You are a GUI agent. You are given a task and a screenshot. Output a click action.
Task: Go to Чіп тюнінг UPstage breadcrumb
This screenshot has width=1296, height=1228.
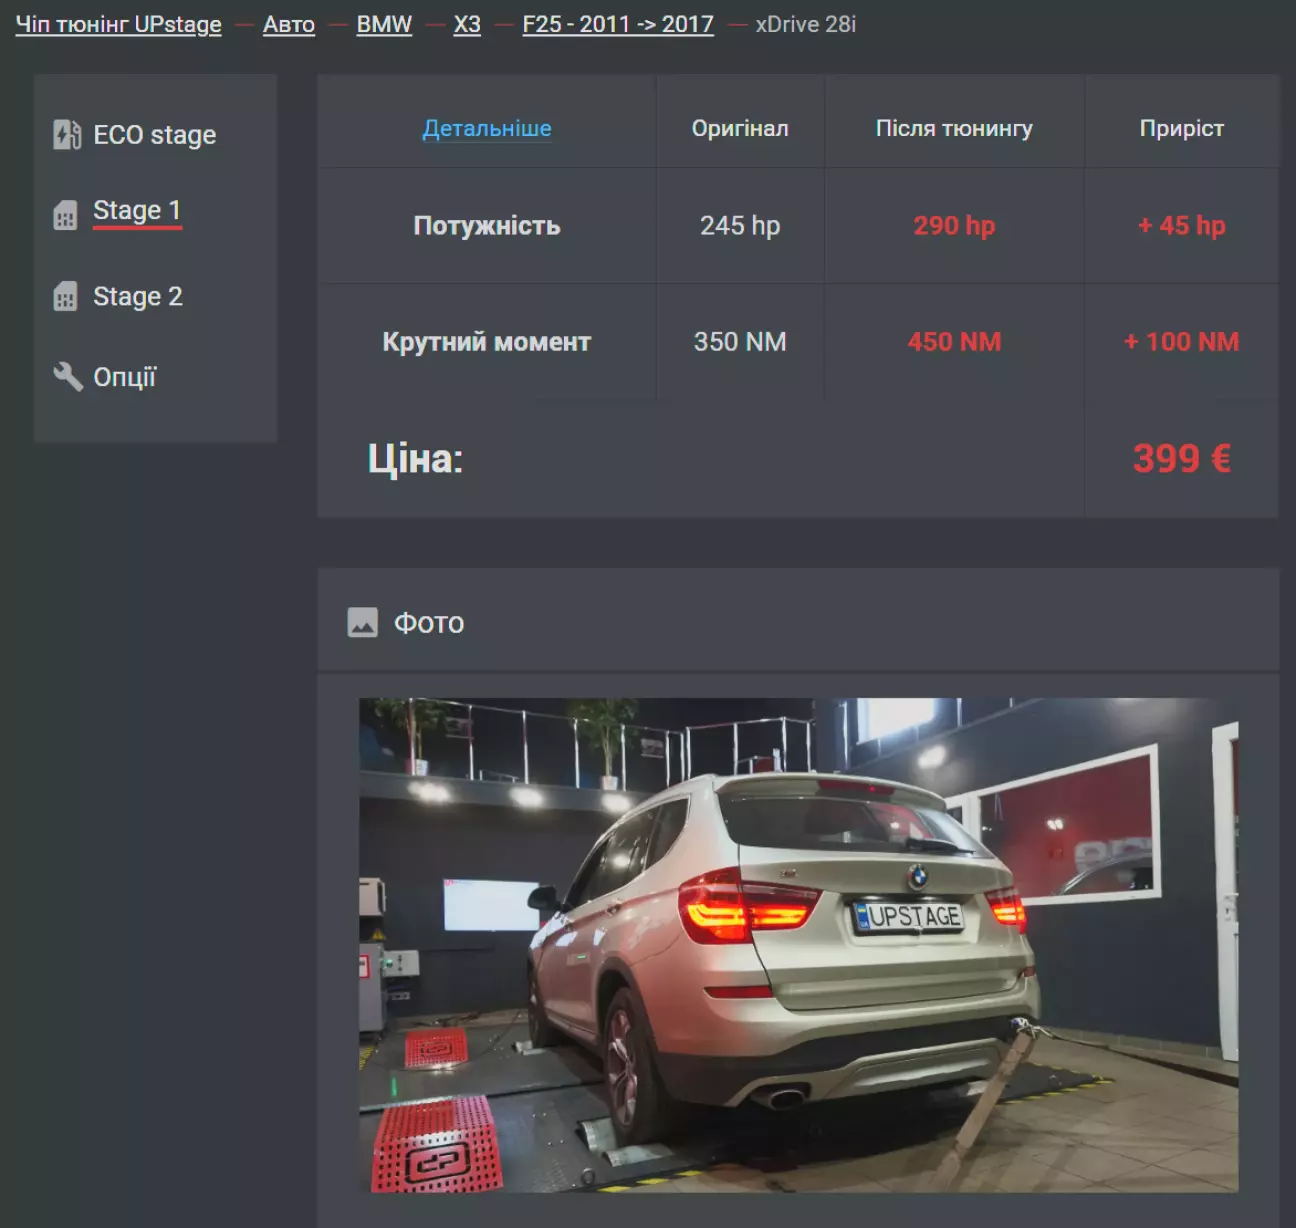[118, 24]
